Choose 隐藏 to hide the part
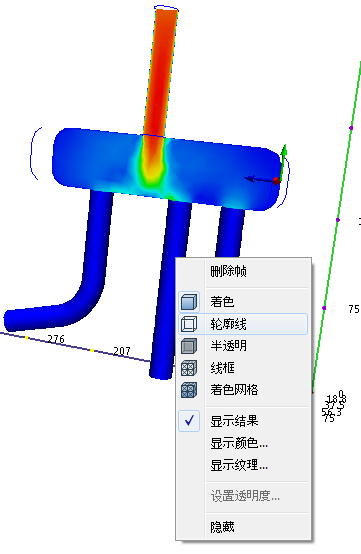Screen dimensions: 361x554 coord(222,527)
